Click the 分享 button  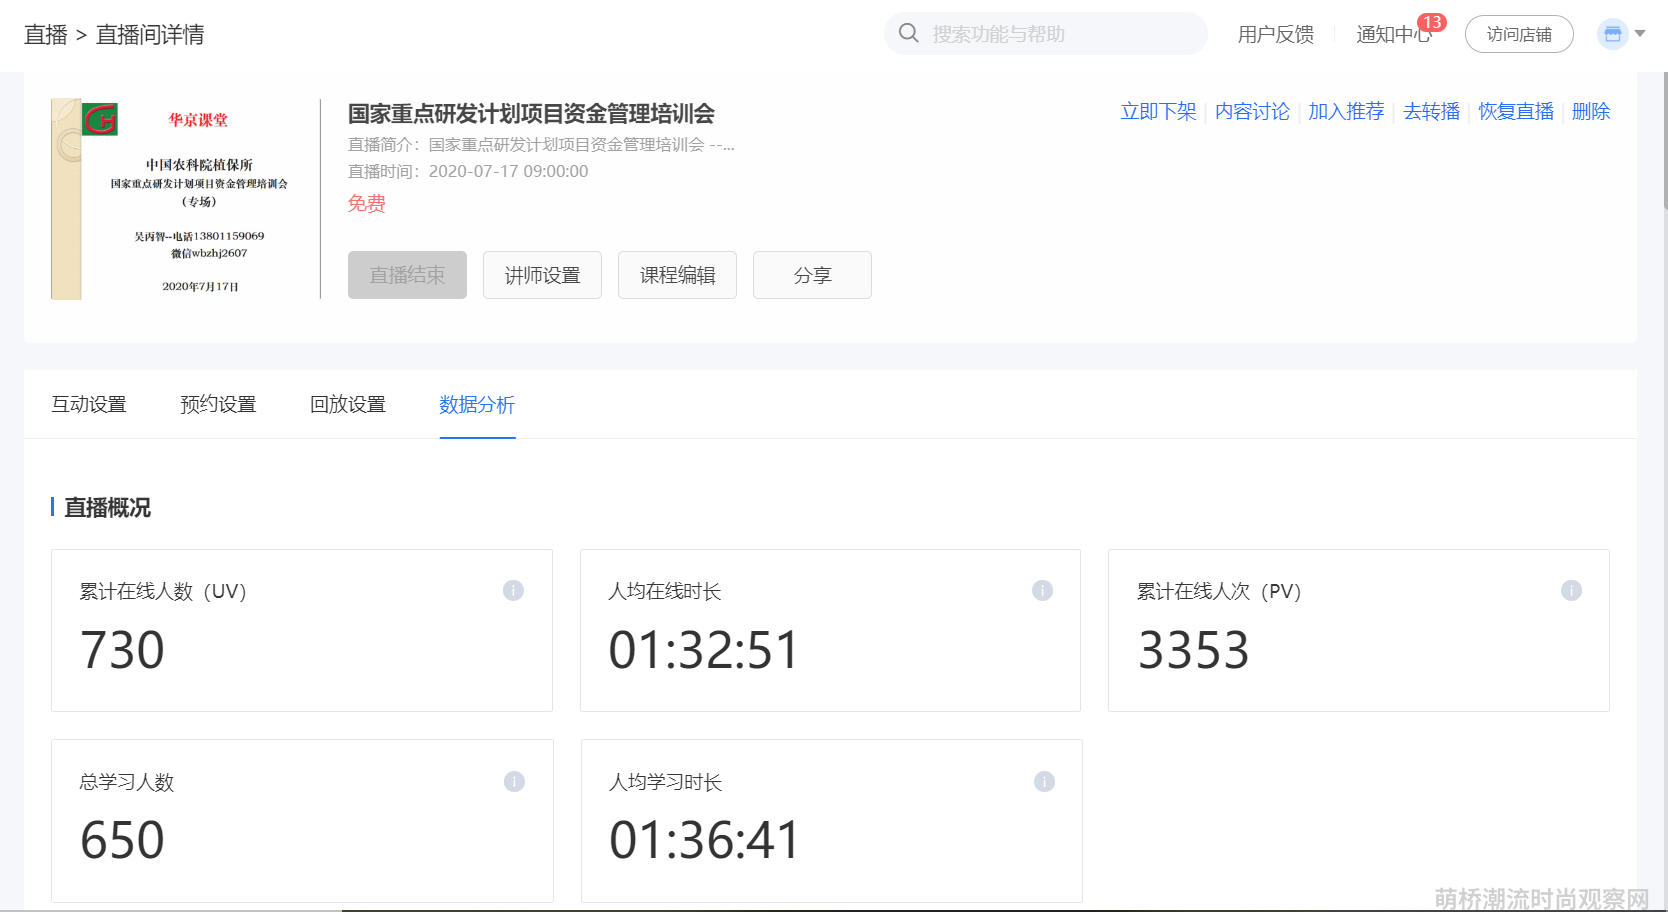coord(812,275)
